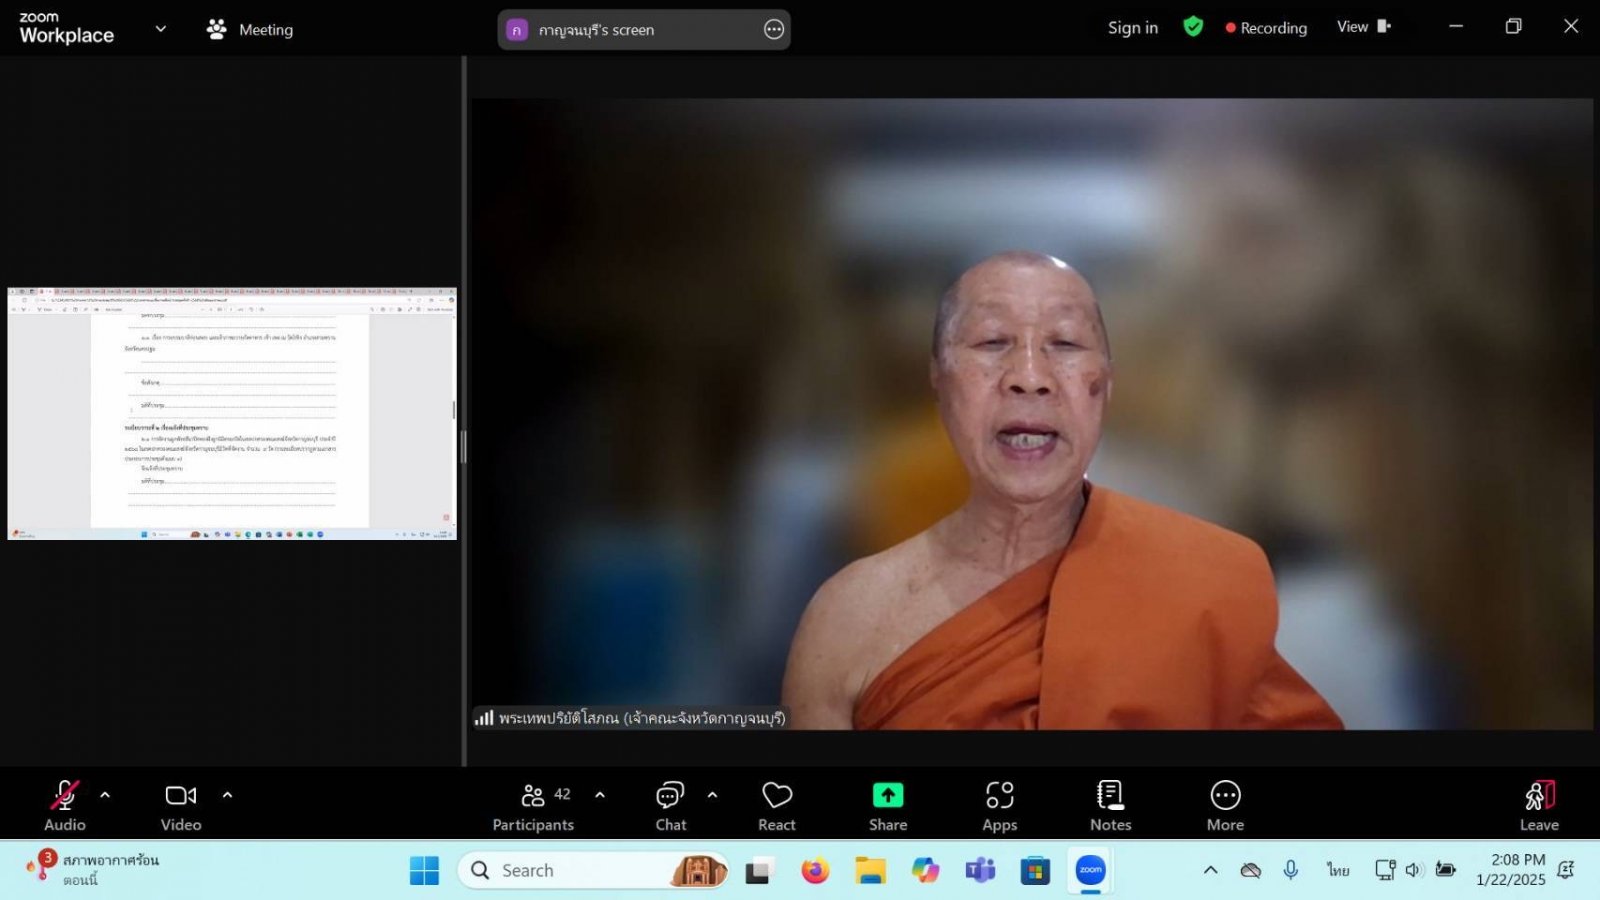This screenshot has width=1600, height=900.
Task: Open Task View from taskbar
Action: tap(760, 871)
